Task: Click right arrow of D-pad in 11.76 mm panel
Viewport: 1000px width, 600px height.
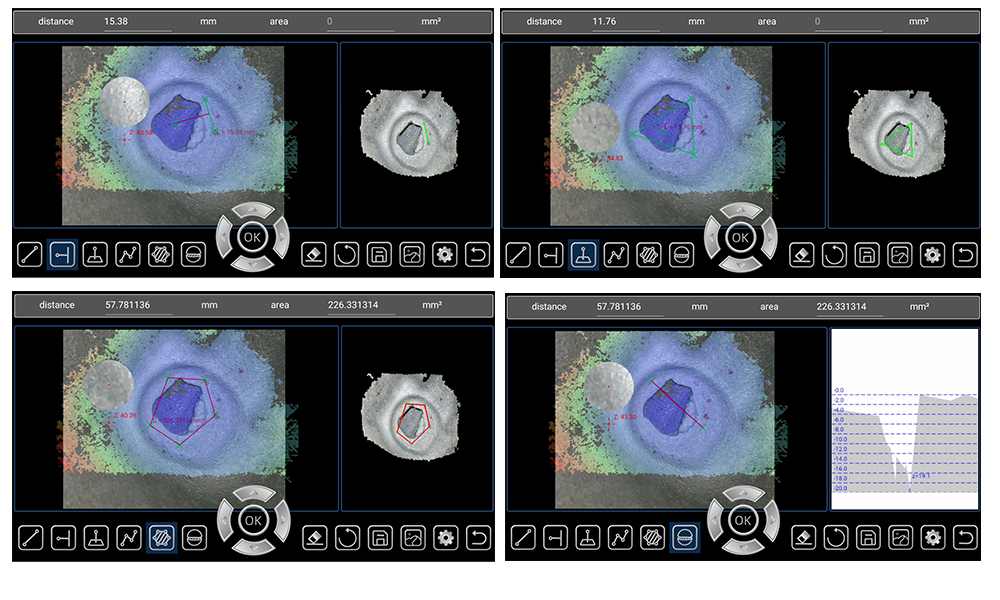Action: tap(770, 237)
